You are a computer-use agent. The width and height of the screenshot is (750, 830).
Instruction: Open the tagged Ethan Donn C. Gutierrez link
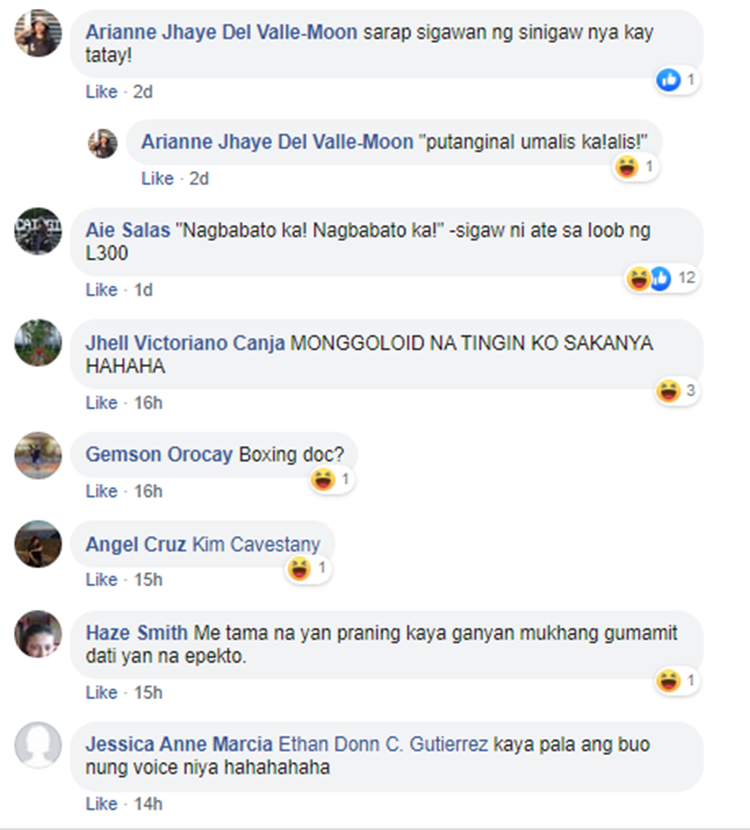(x=383, y=745)
